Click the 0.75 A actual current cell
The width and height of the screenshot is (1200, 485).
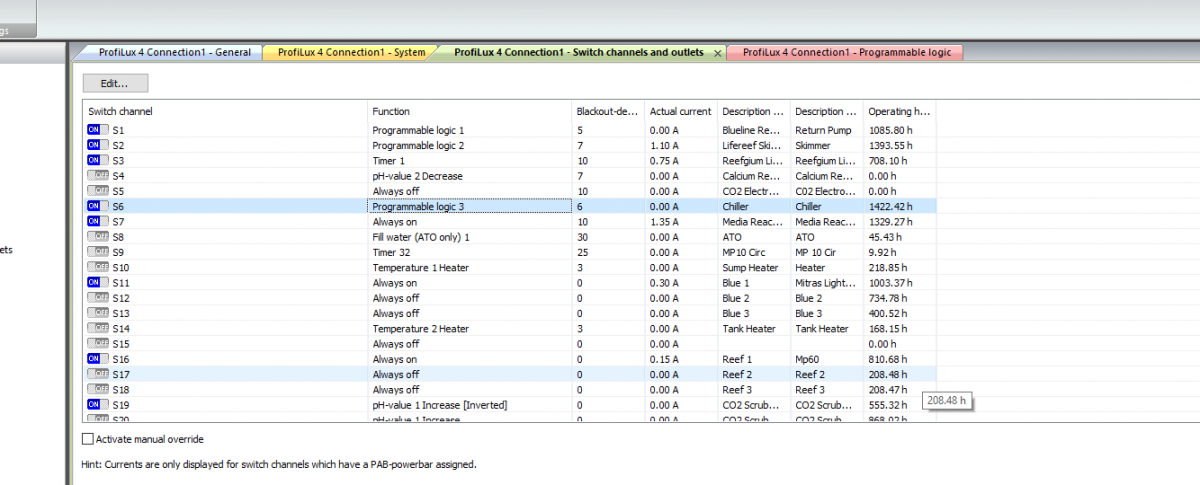(680, 160)
